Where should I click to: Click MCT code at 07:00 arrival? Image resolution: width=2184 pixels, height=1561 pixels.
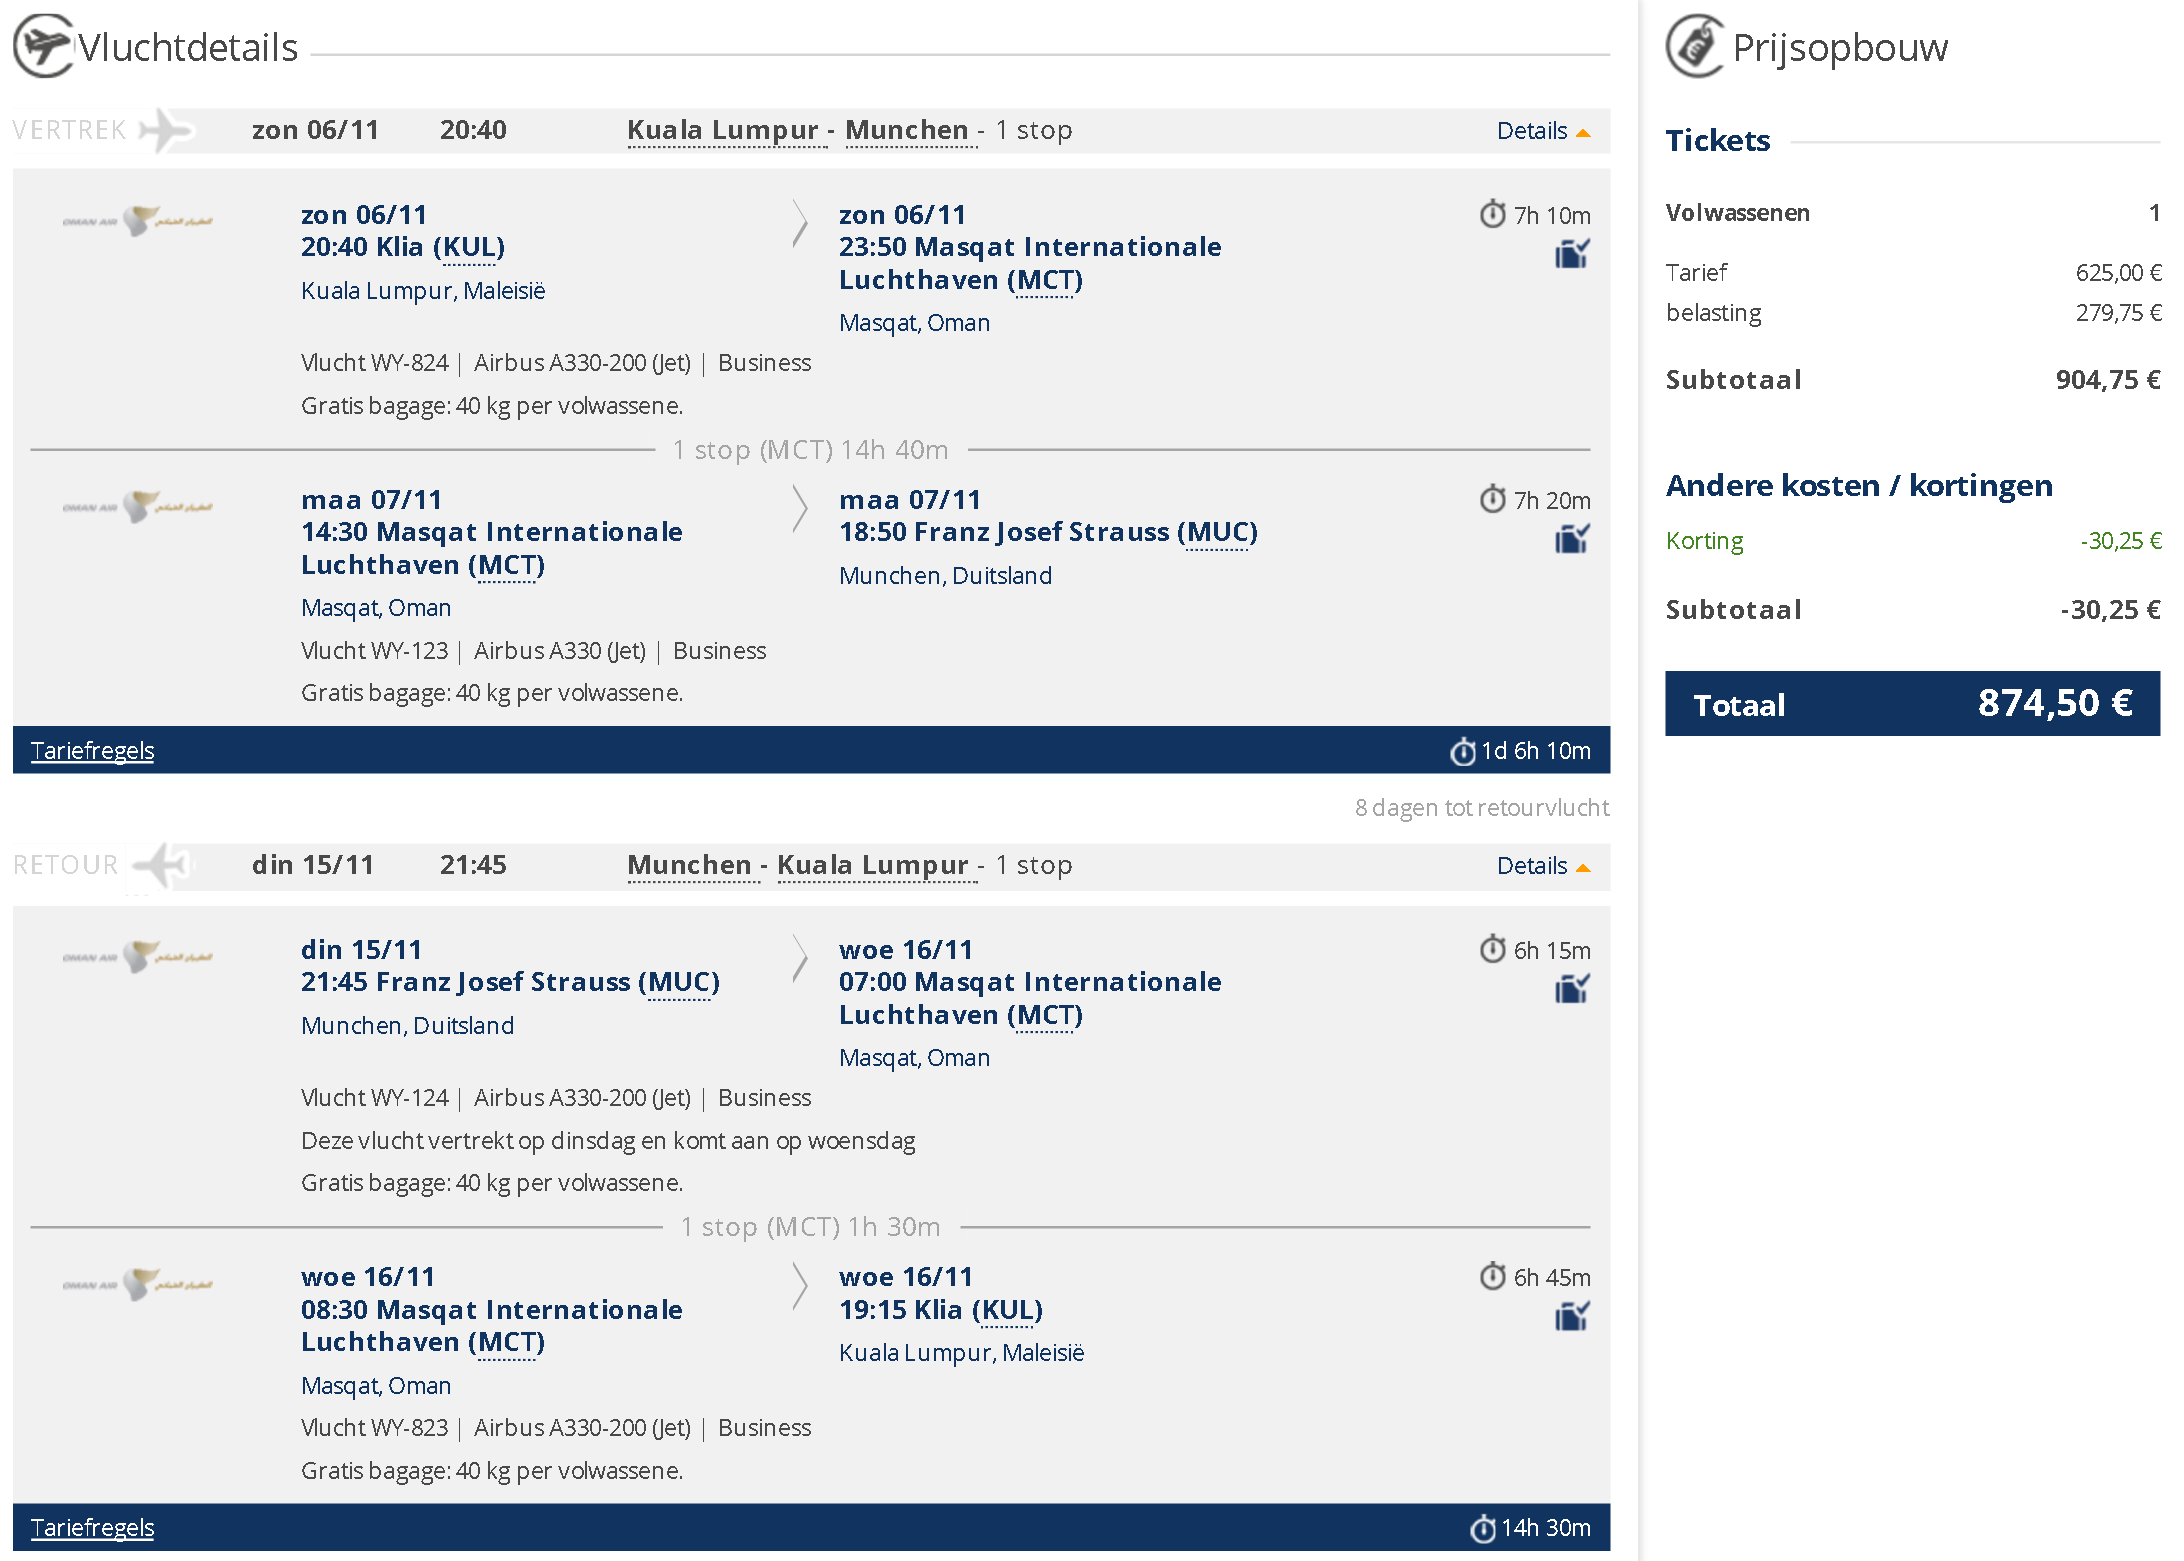(x=1045, y=1016)
